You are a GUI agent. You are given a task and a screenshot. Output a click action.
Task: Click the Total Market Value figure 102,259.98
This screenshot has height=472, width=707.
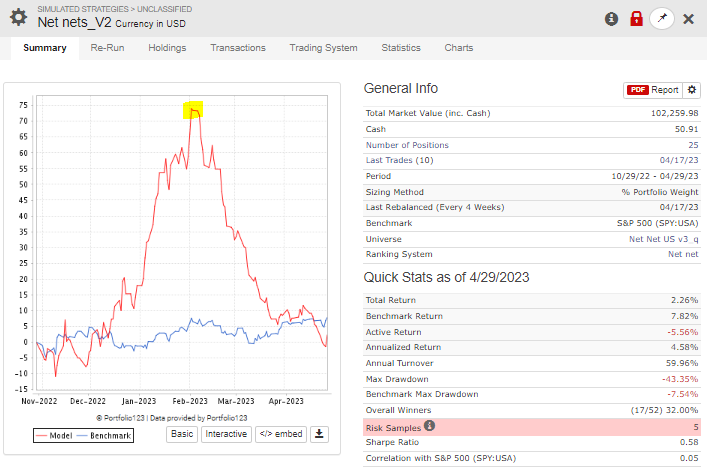(x=675, y=113)
